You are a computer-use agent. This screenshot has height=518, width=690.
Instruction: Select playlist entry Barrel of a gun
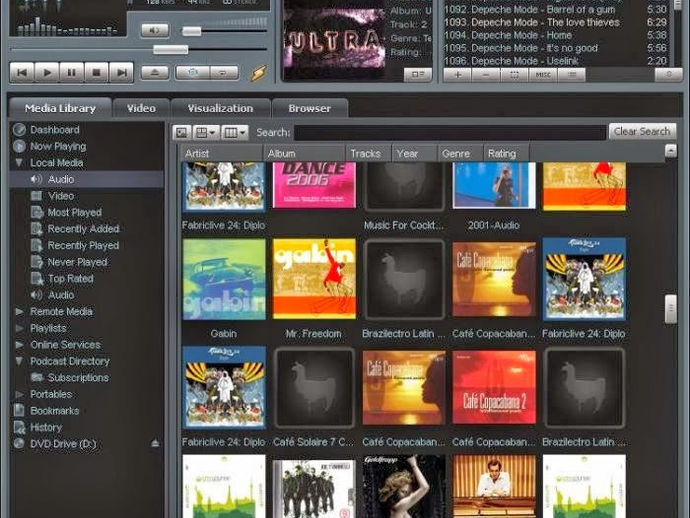pos(555,9)
